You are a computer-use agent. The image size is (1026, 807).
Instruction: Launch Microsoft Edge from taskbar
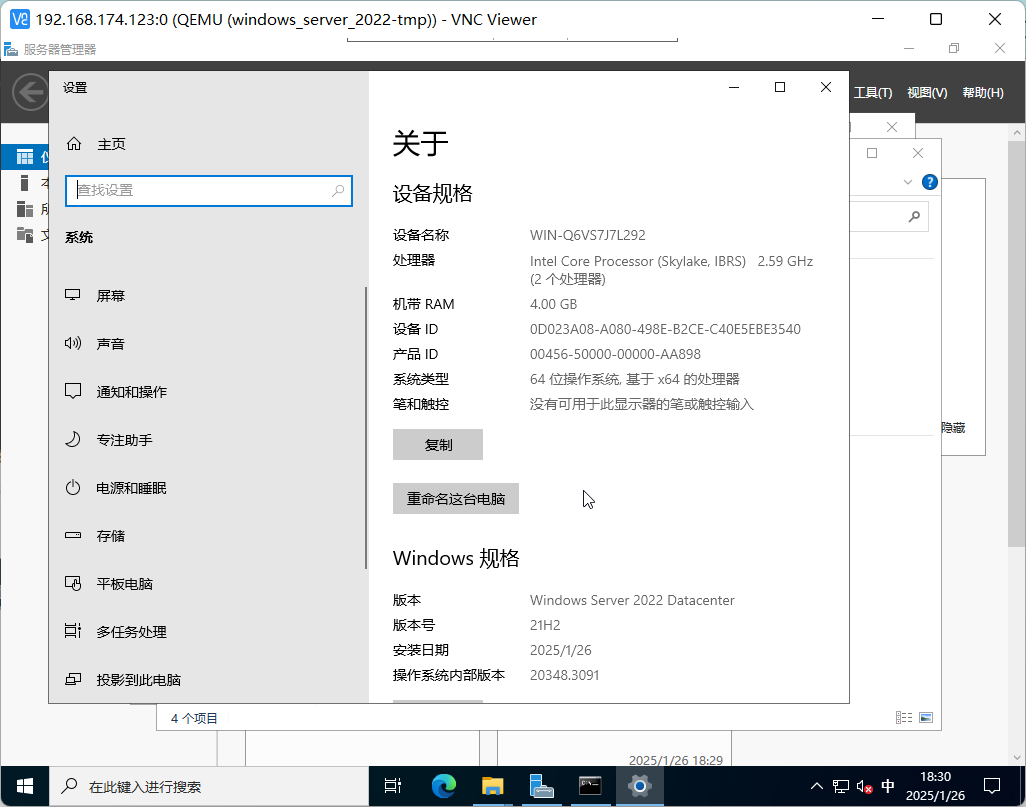tap(444, 786)
